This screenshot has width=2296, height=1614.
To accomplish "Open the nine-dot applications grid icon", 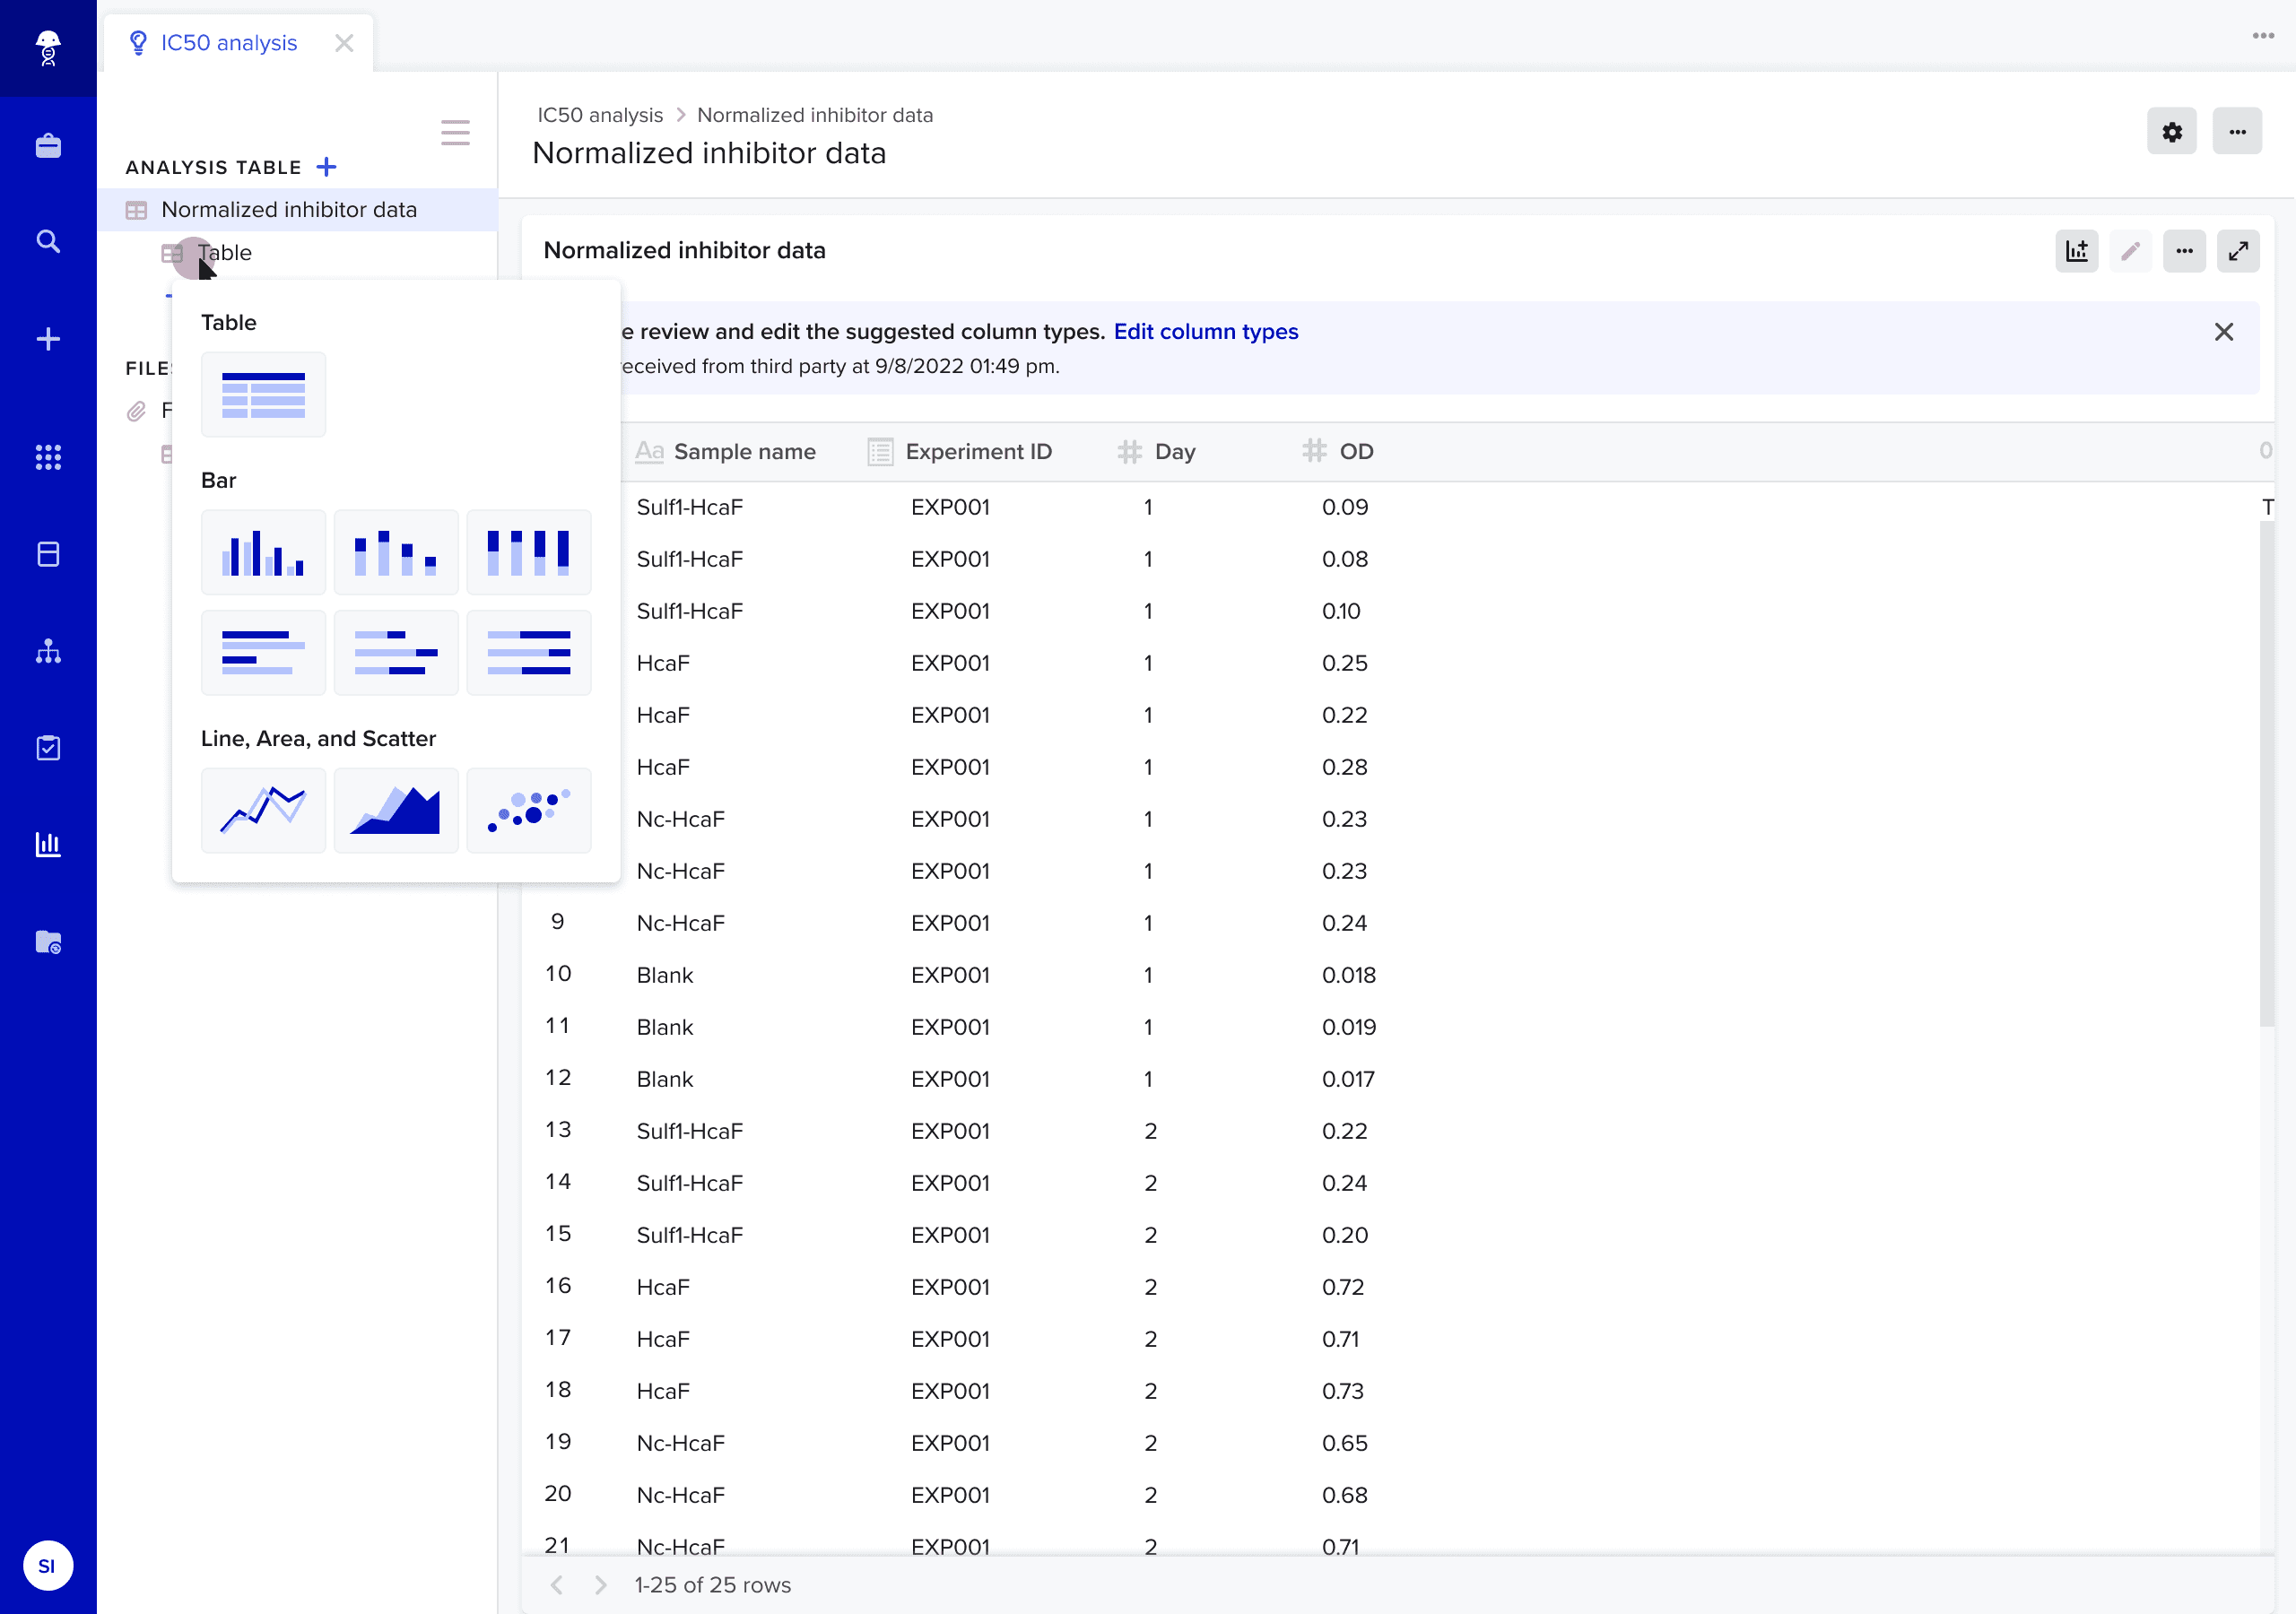I will (48, 457).
